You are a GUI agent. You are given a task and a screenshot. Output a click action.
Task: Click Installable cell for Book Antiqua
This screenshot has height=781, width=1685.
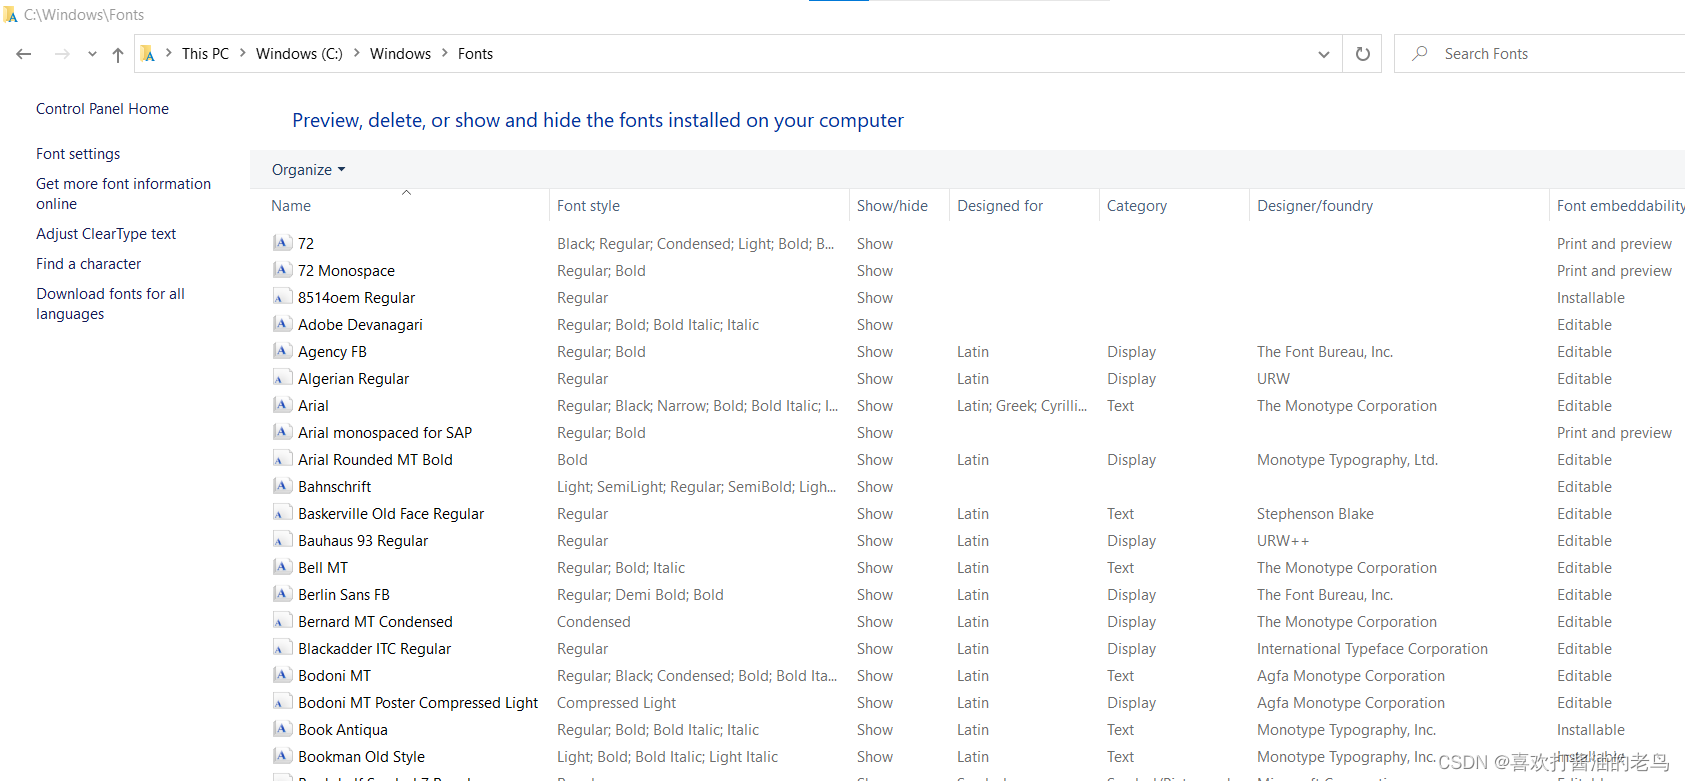pos(1590,730)
